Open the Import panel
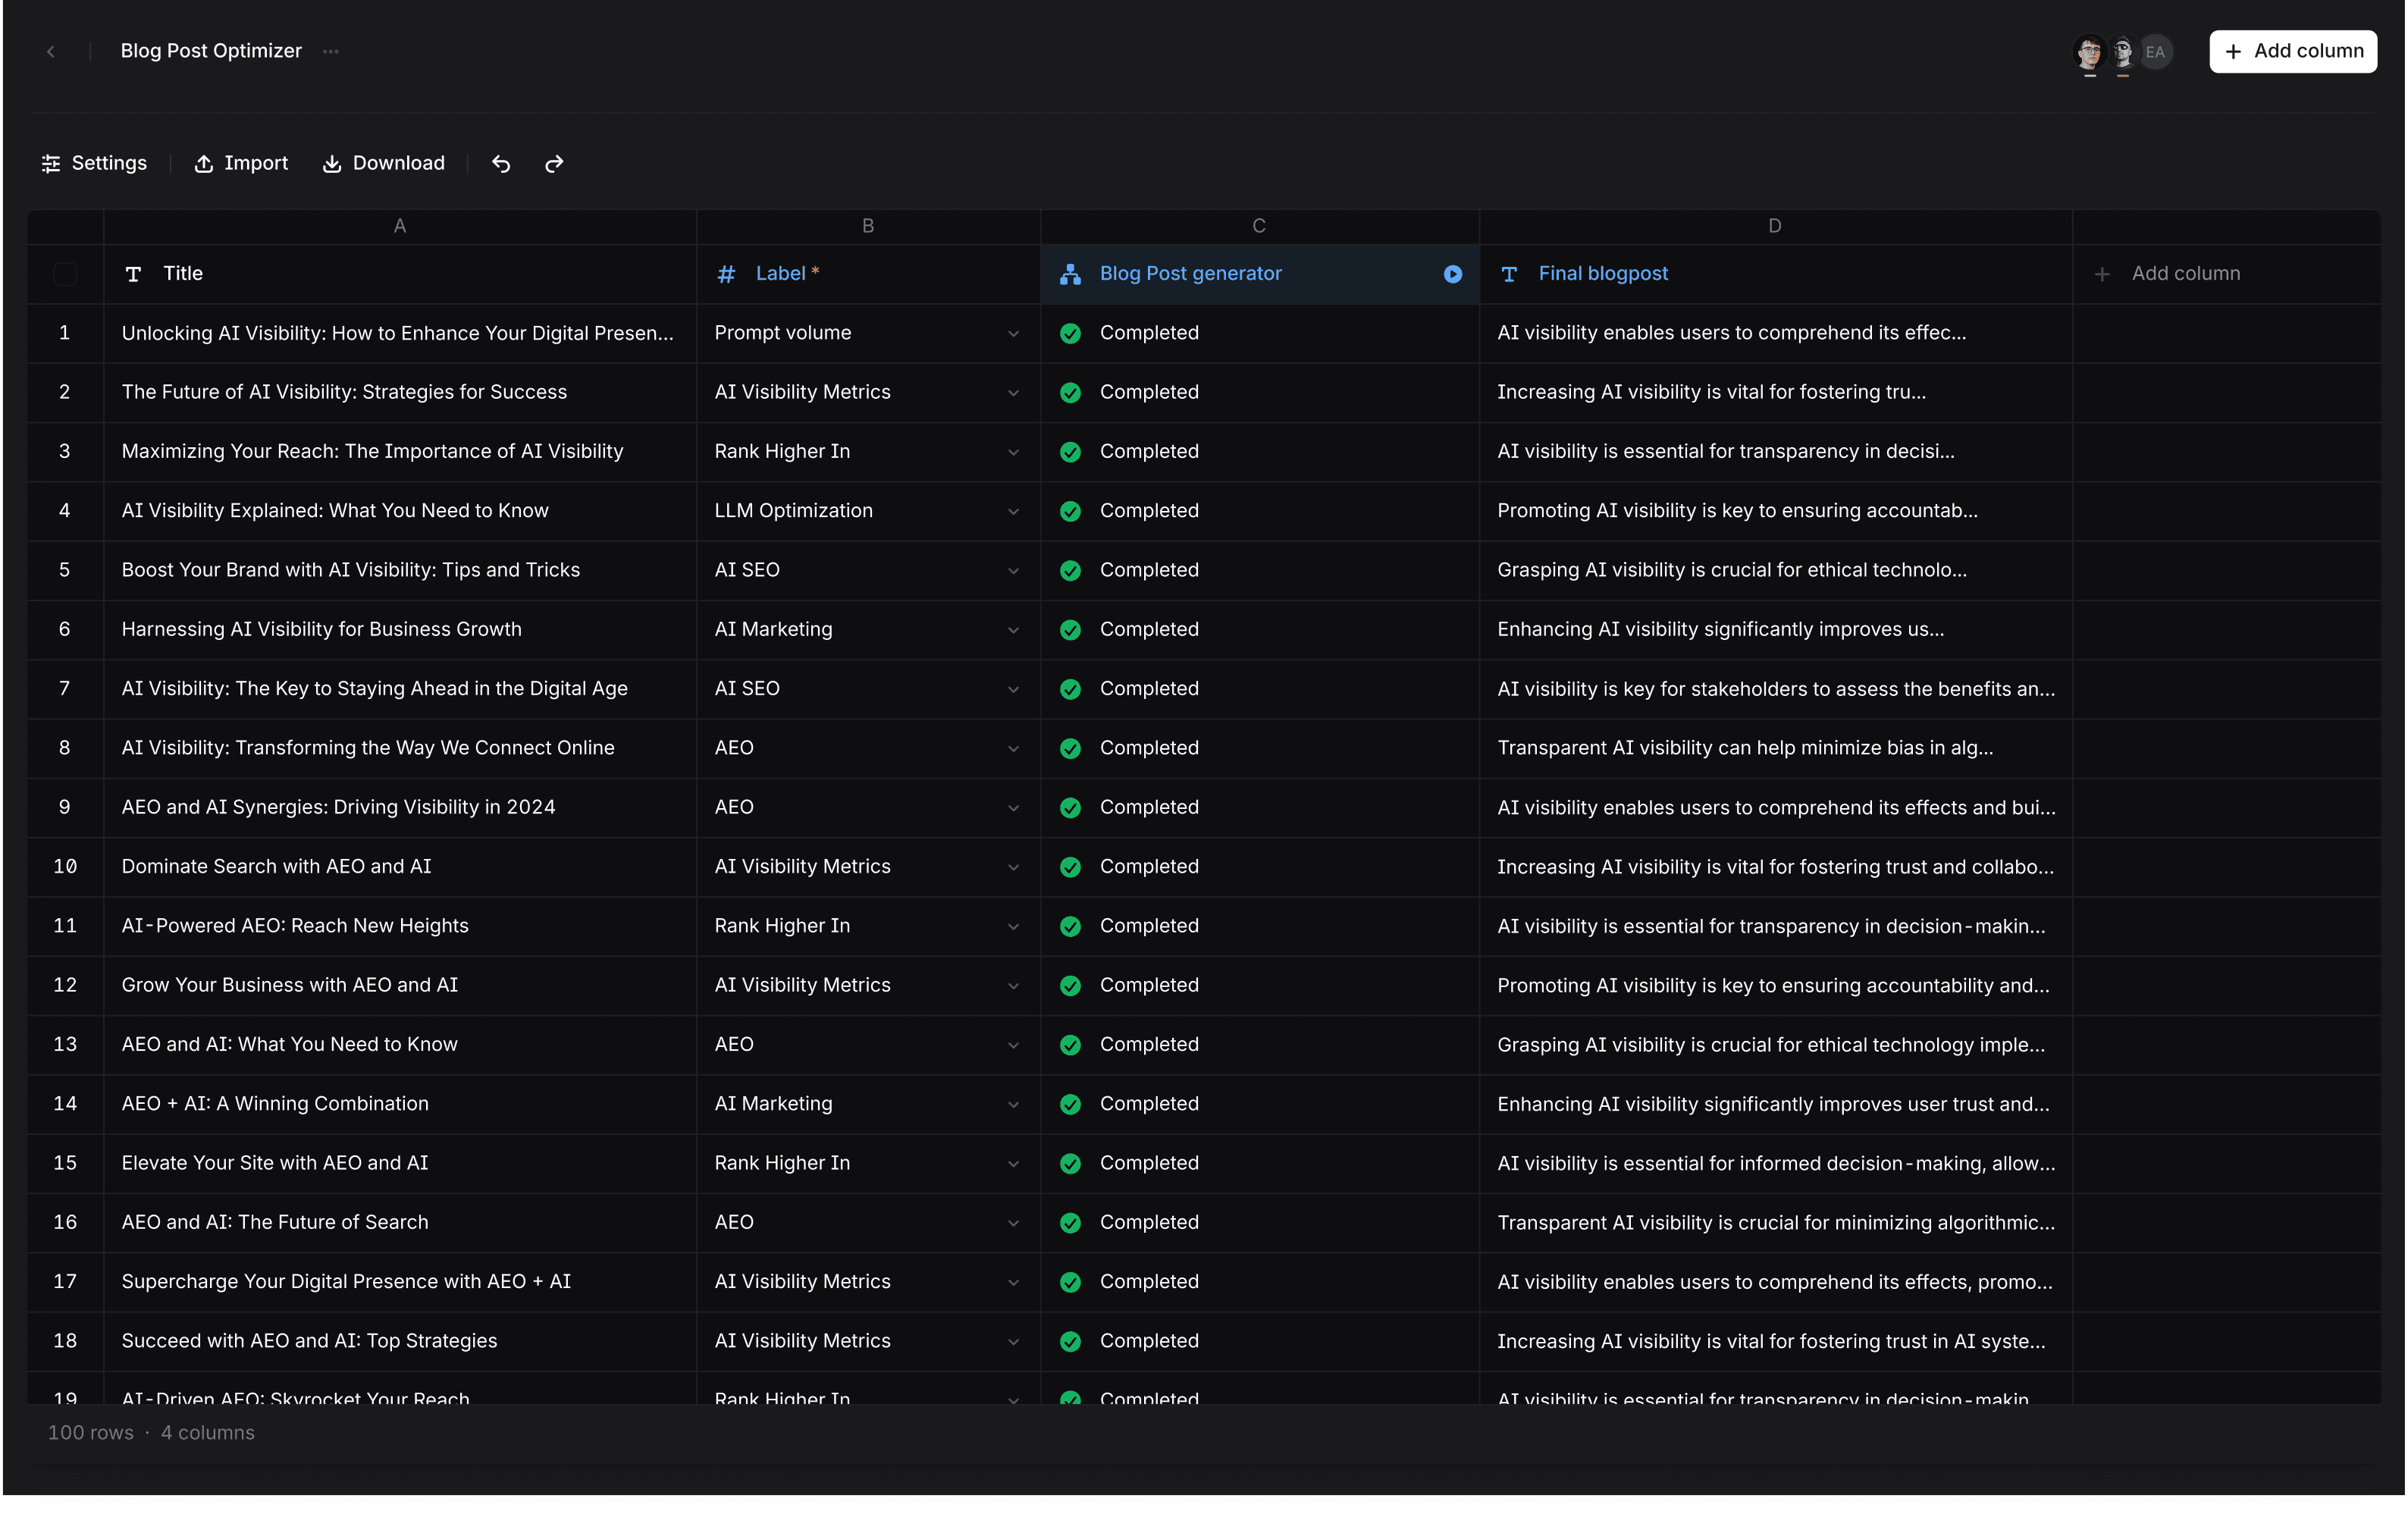 pyautogui.click(x=240, y=163)
